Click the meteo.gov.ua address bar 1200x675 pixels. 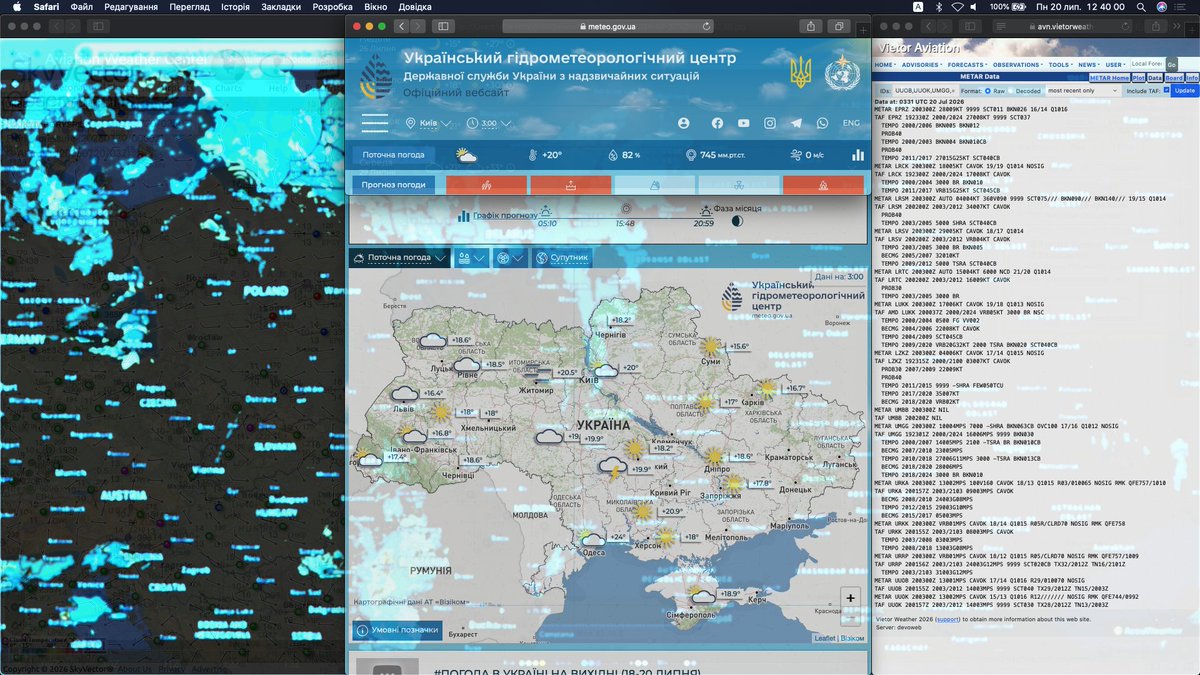click(608, 26)
